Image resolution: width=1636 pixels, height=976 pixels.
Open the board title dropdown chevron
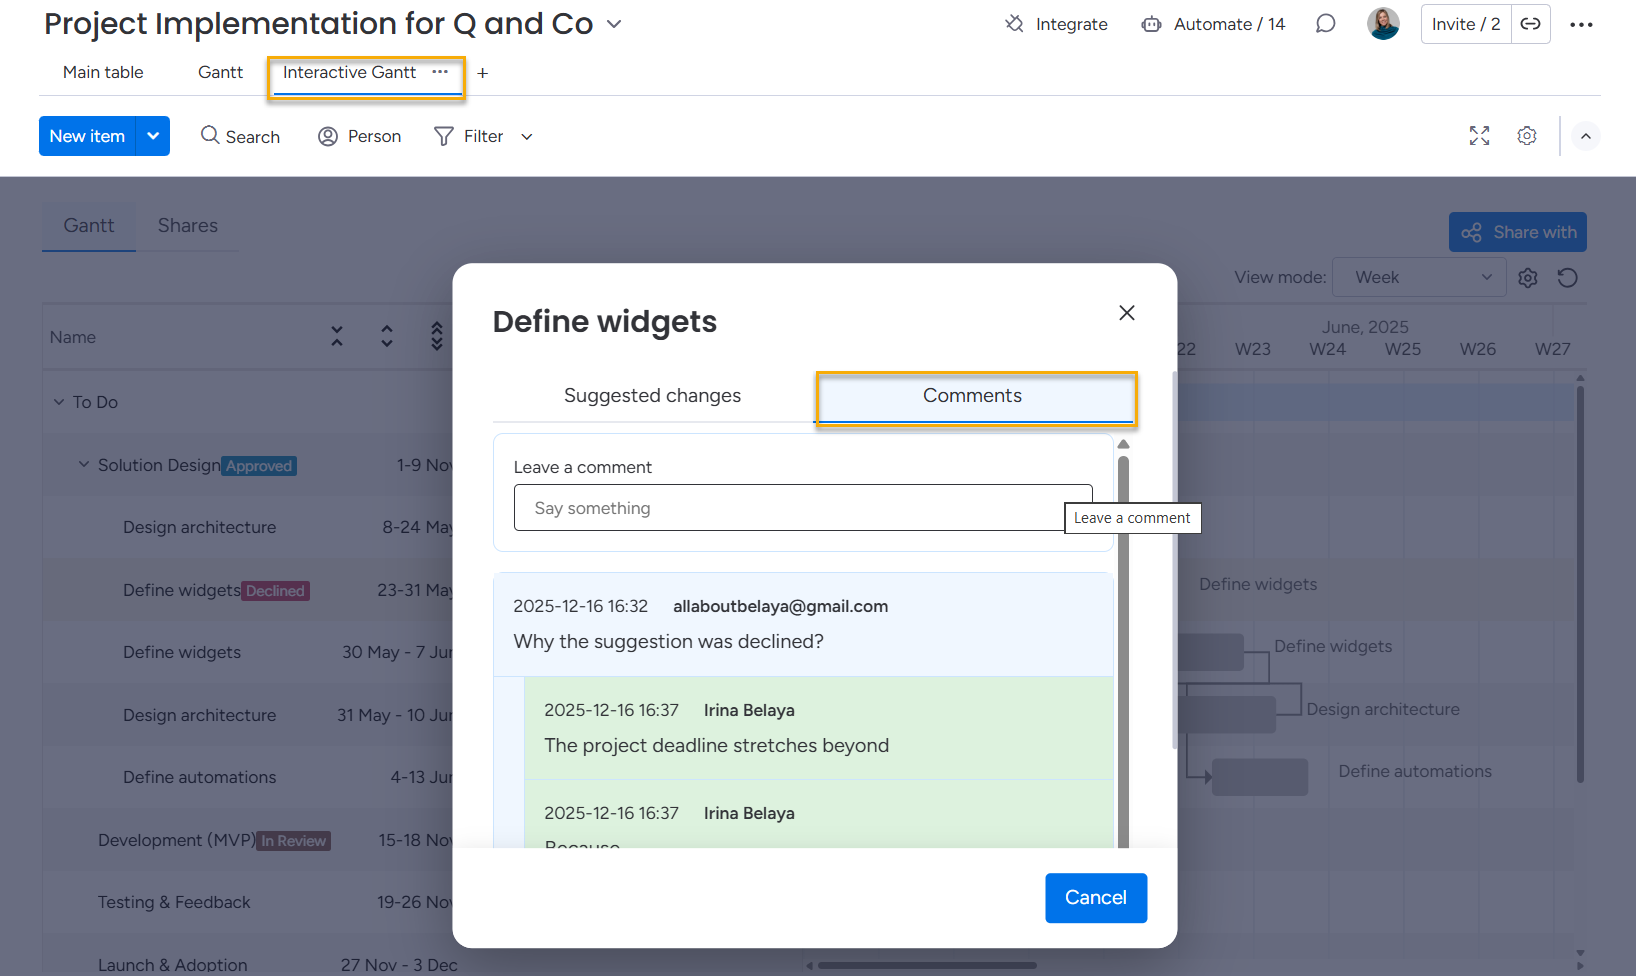[614, 24]
